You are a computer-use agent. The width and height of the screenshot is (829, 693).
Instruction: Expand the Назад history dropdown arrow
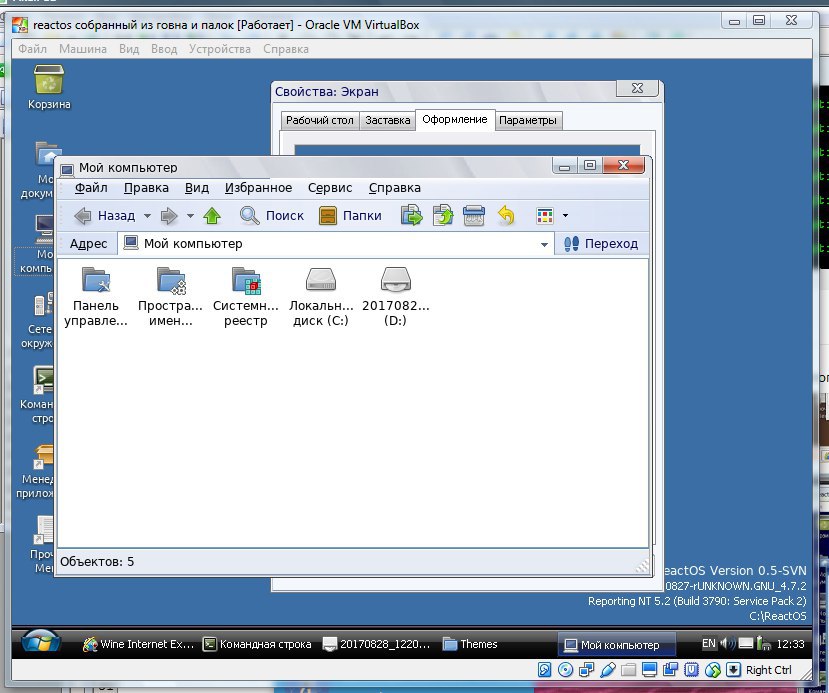[148, 216]
